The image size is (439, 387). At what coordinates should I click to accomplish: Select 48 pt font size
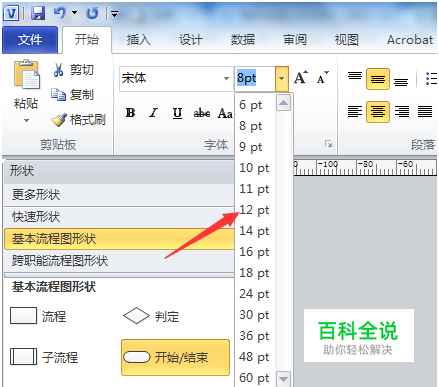pos(255,357)
